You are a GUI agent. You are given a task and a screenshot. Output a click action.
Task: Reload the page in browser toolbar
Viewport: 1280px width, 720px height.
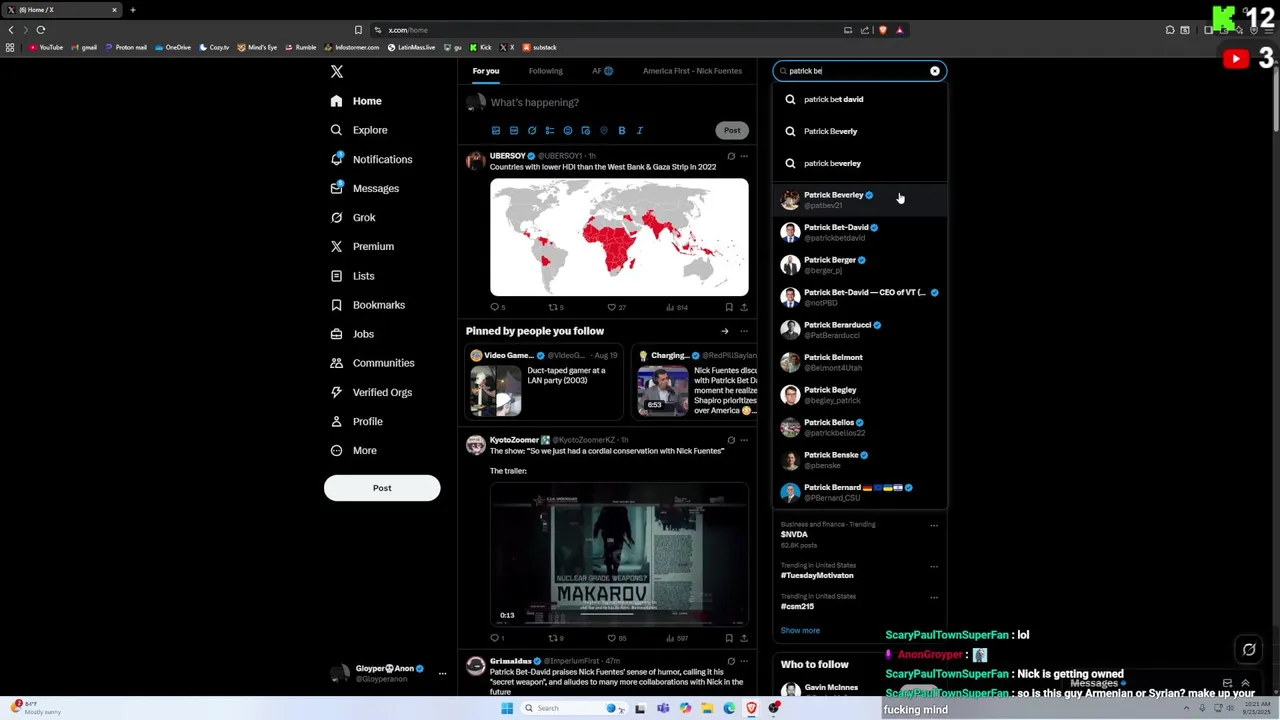[x=41, y=30]
